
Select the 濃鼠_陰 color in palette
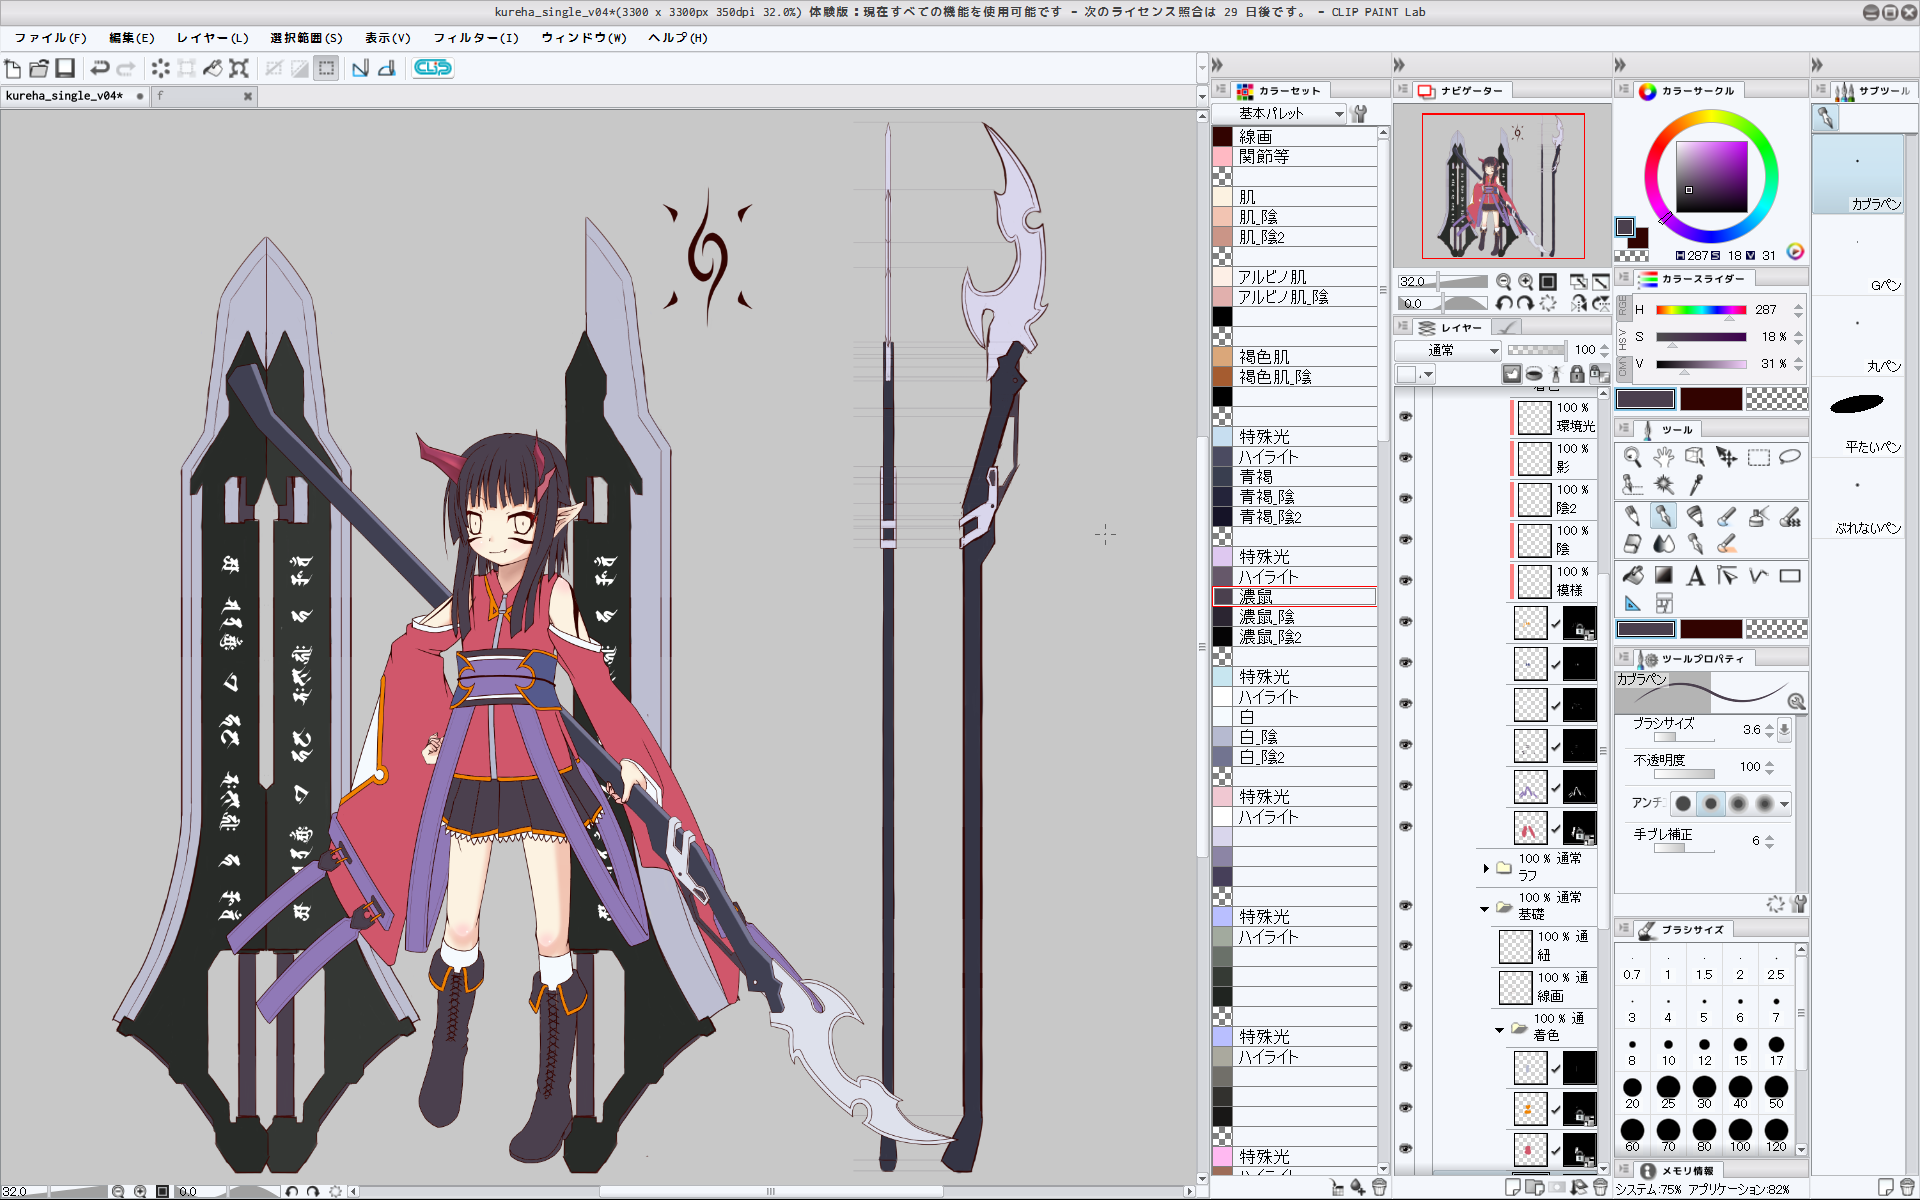pyautogui.click(x=1294, y=617)
